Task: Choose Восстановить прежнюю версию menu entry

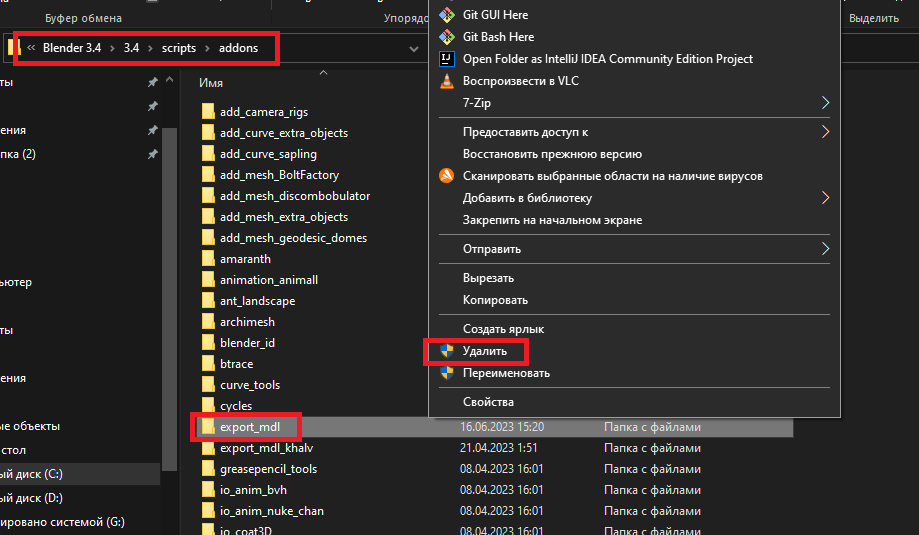Action: pos(552,154)
